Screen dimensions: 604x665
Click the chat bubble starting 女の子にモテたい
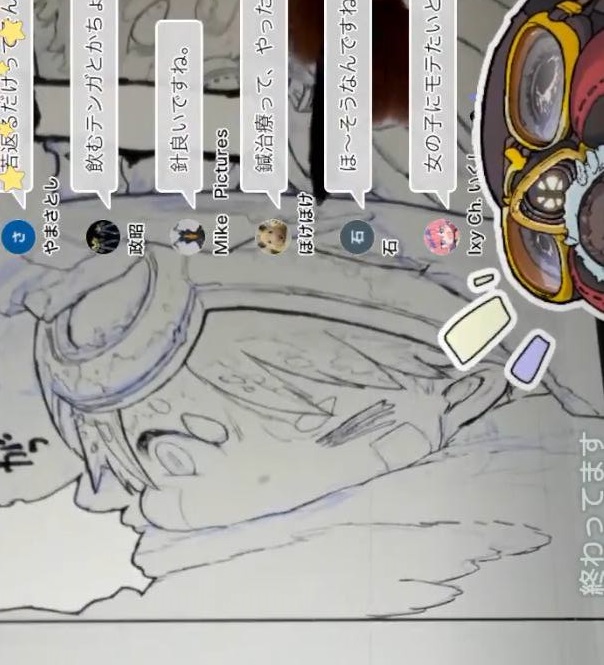tap(433, 104)
